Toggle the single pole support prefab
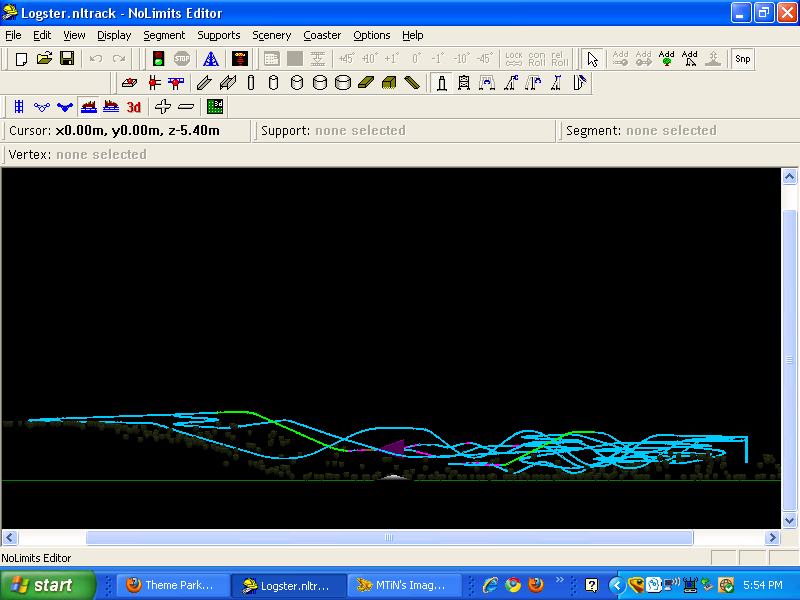 click(x=441, y=83)
